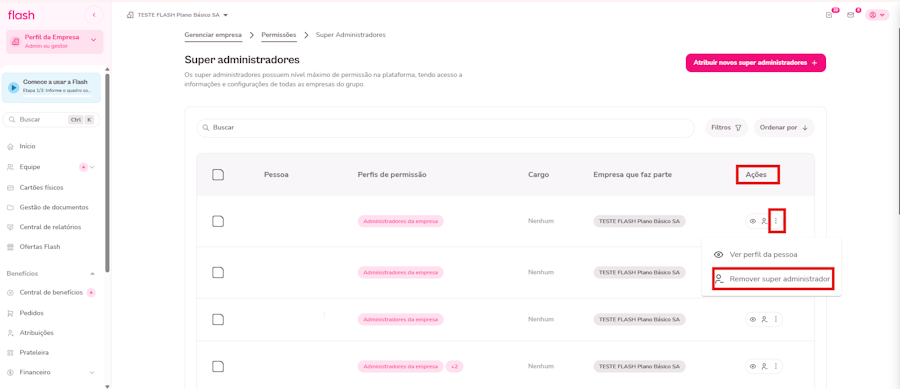Viewport: 900px width, 389px height.
Task: Click the remove-person icon in the +2 badge row
Action: coord(764,366)
